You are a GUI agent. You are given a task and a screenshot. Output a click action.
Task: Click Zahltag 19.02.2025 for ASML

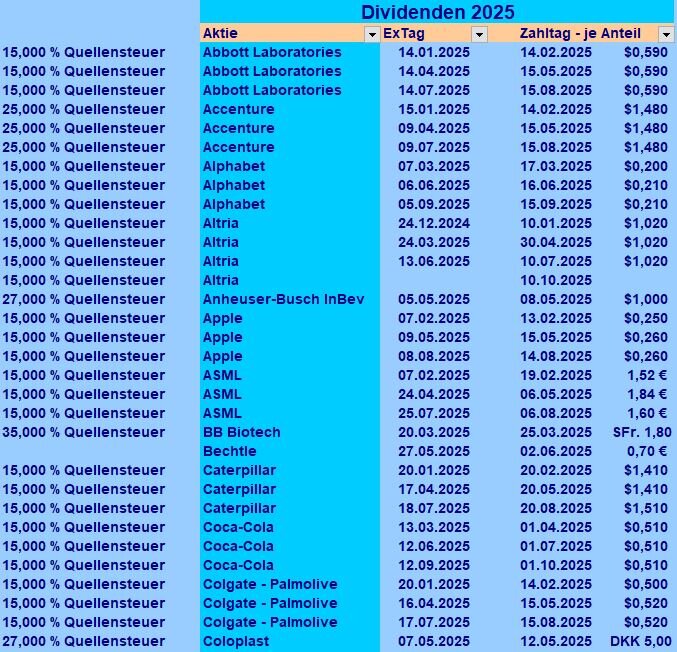point(556,375)
